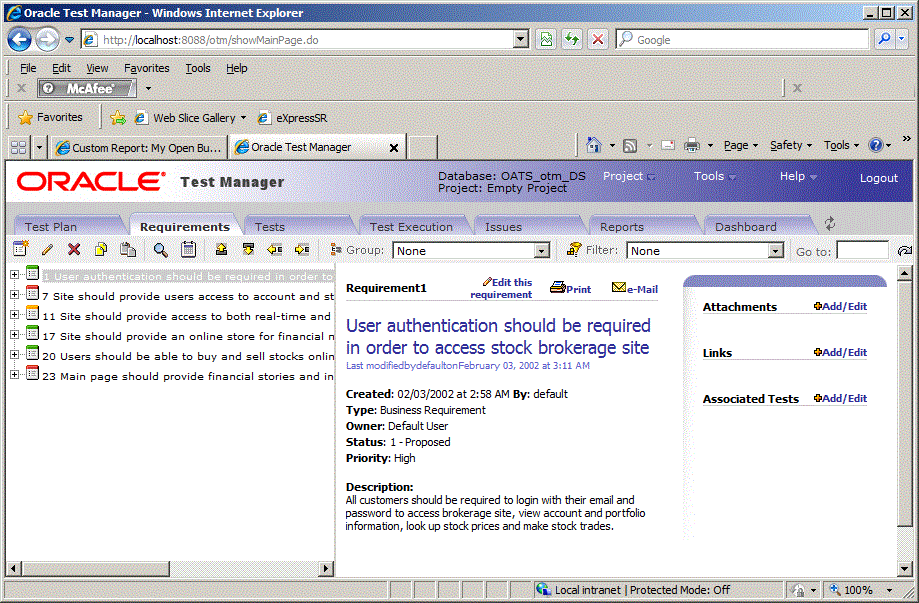919x603 pixels.
Task: Open the Favorites menu in menu bar
Action: click(x=147, y=68)
